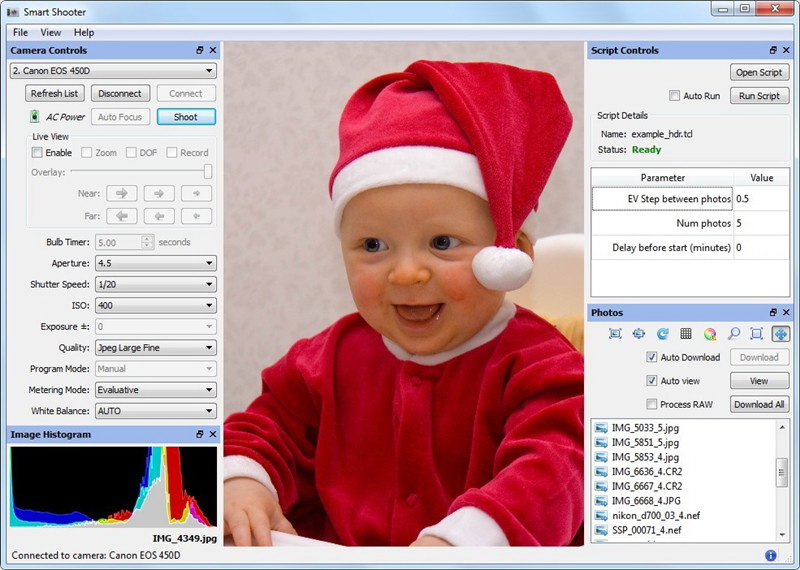Viewport: 800px width, 570px height.
Task: Click the Bulb Timer seconds input field
Action: pos(118,242)
